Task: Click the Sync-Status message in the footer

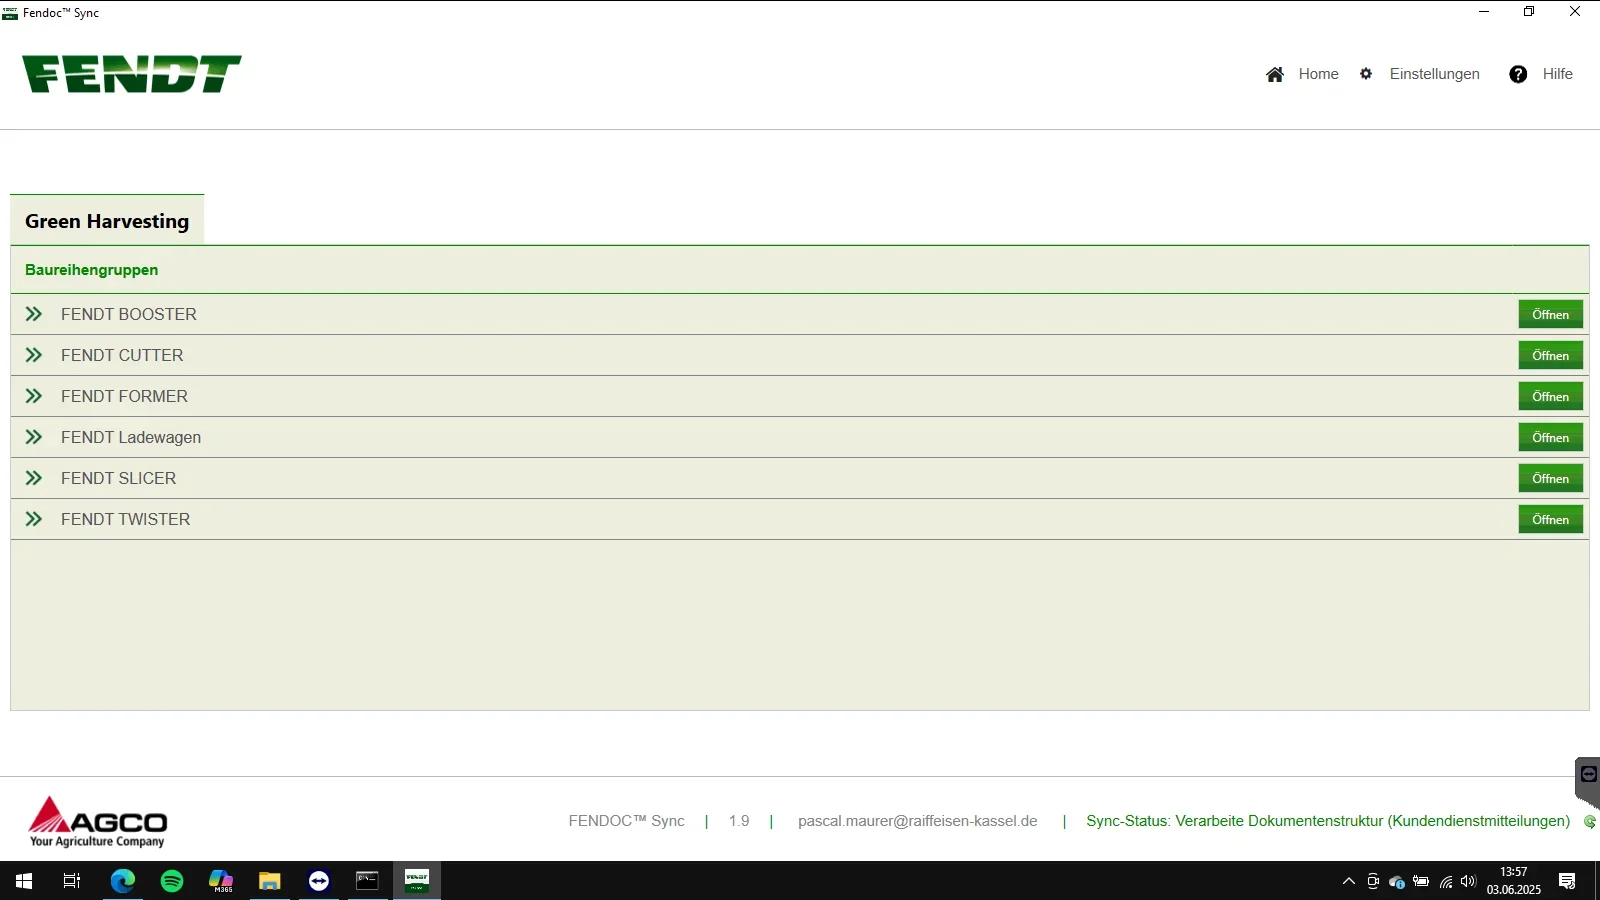Action: coord(1328,821)
